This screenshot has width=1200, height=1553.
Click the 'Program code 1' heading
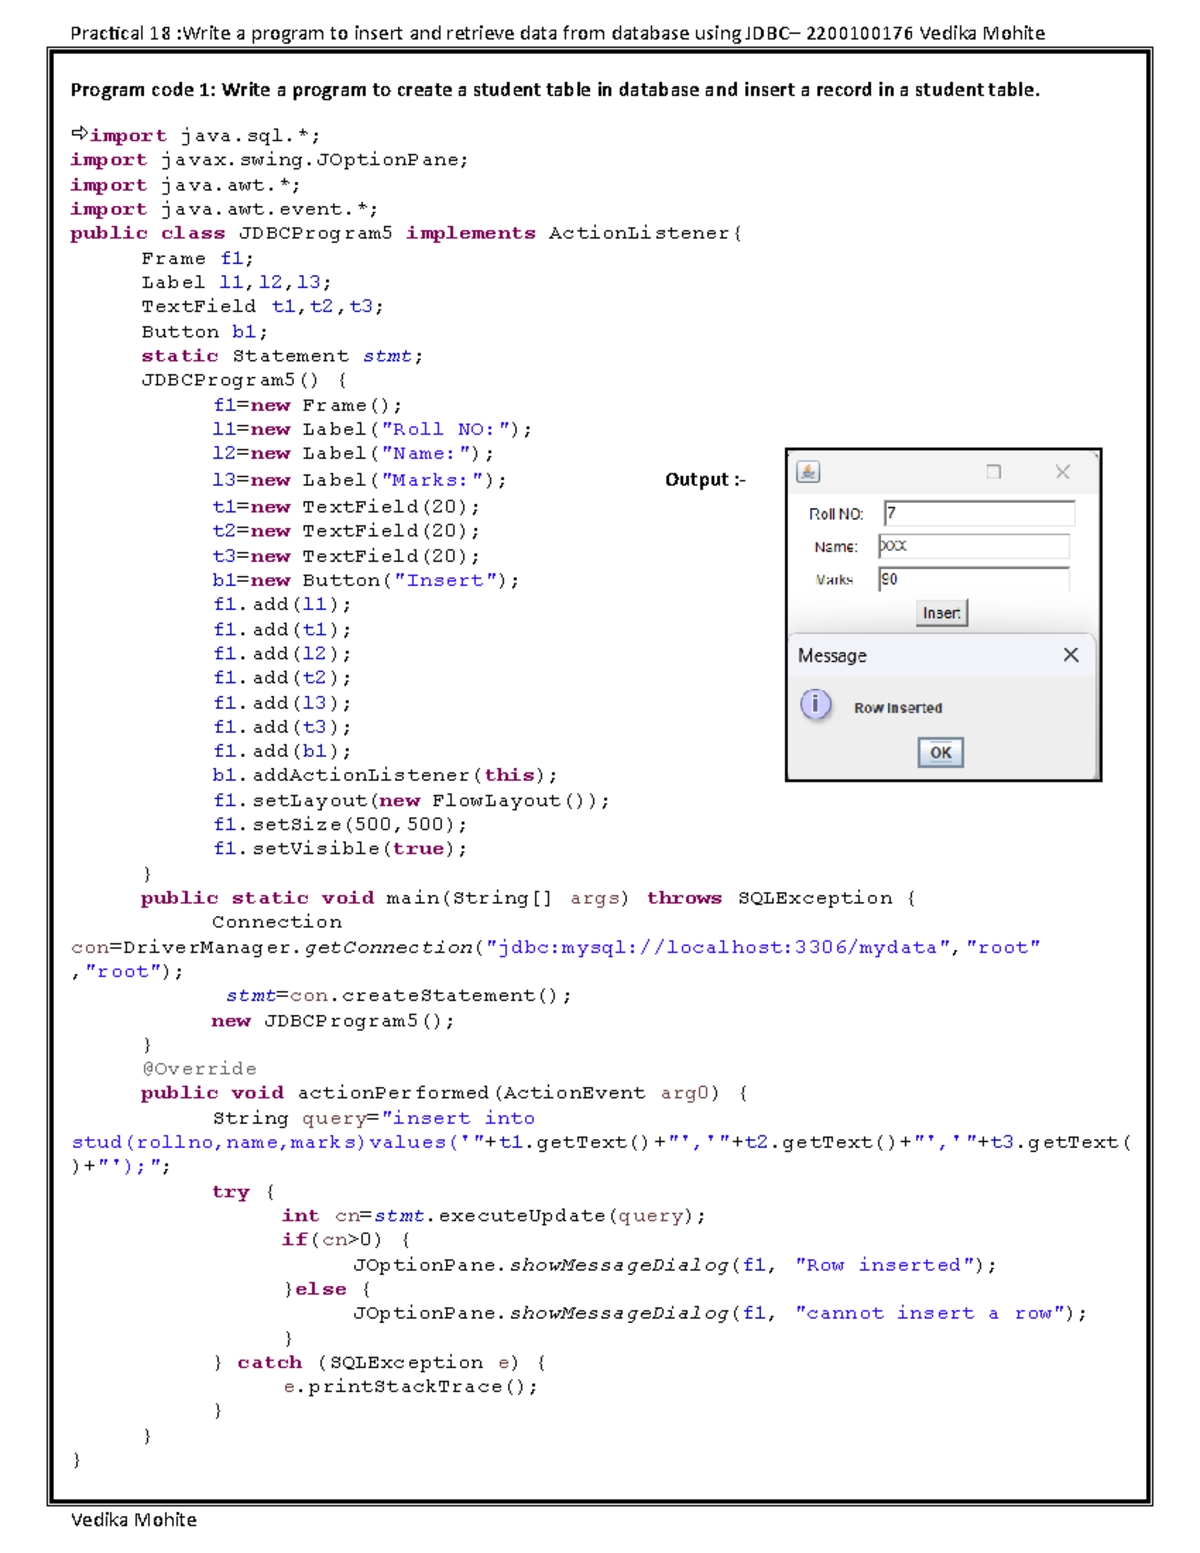[x=555, y=90]
